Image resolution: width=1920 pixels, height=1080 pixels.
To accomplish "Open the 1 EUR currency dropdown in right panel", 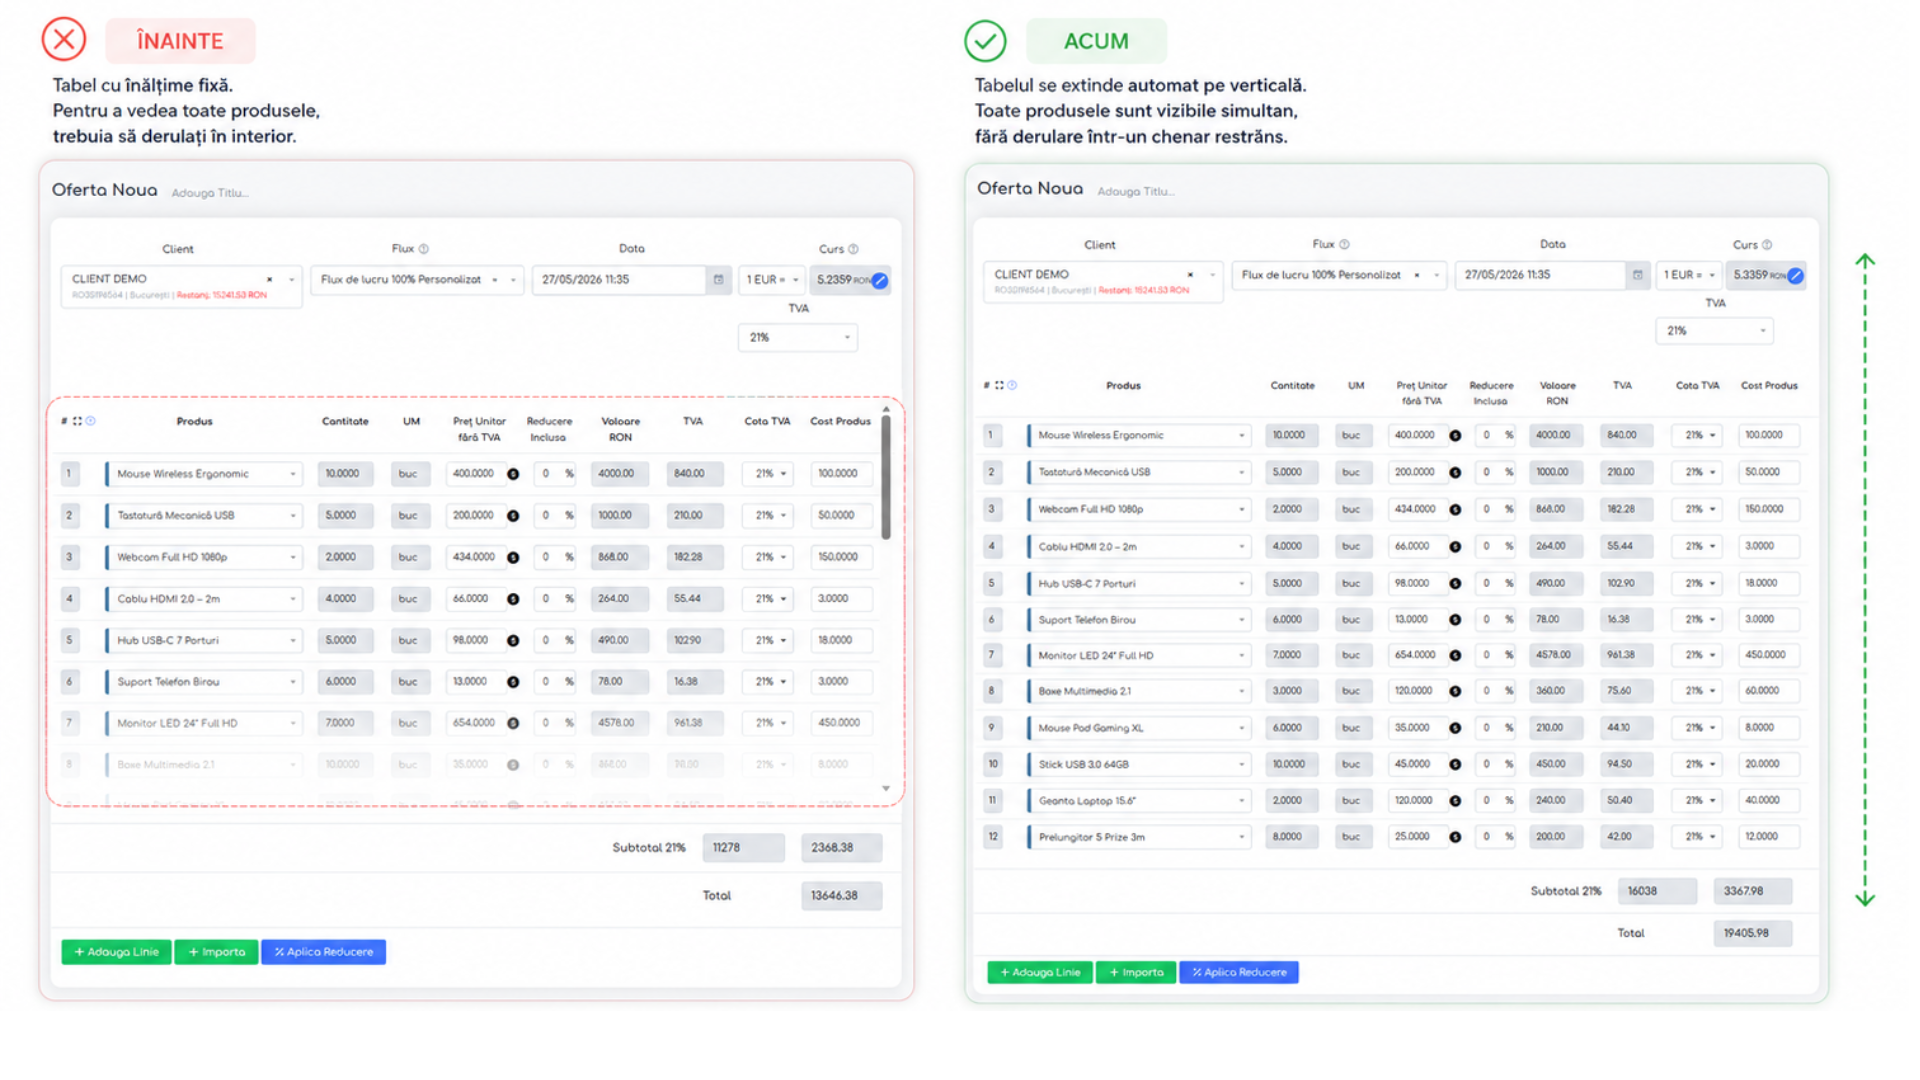I will (1688, 275).
